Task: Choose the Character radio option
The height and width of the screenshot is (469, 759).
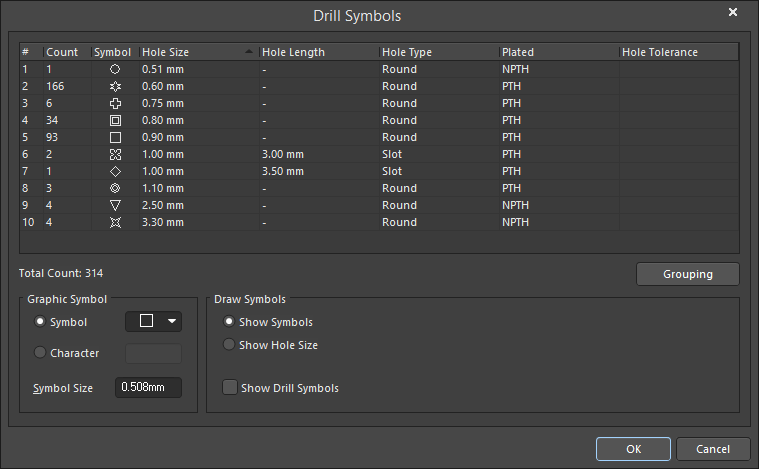Action: (x=40, y=353)
